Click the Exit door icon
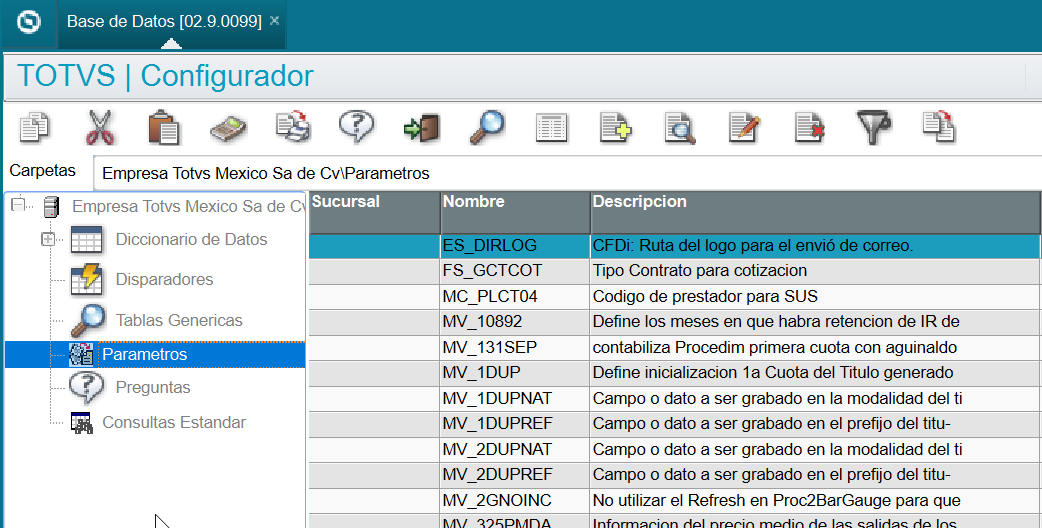This screenshot has width=1042, height=528. (421, 128)
